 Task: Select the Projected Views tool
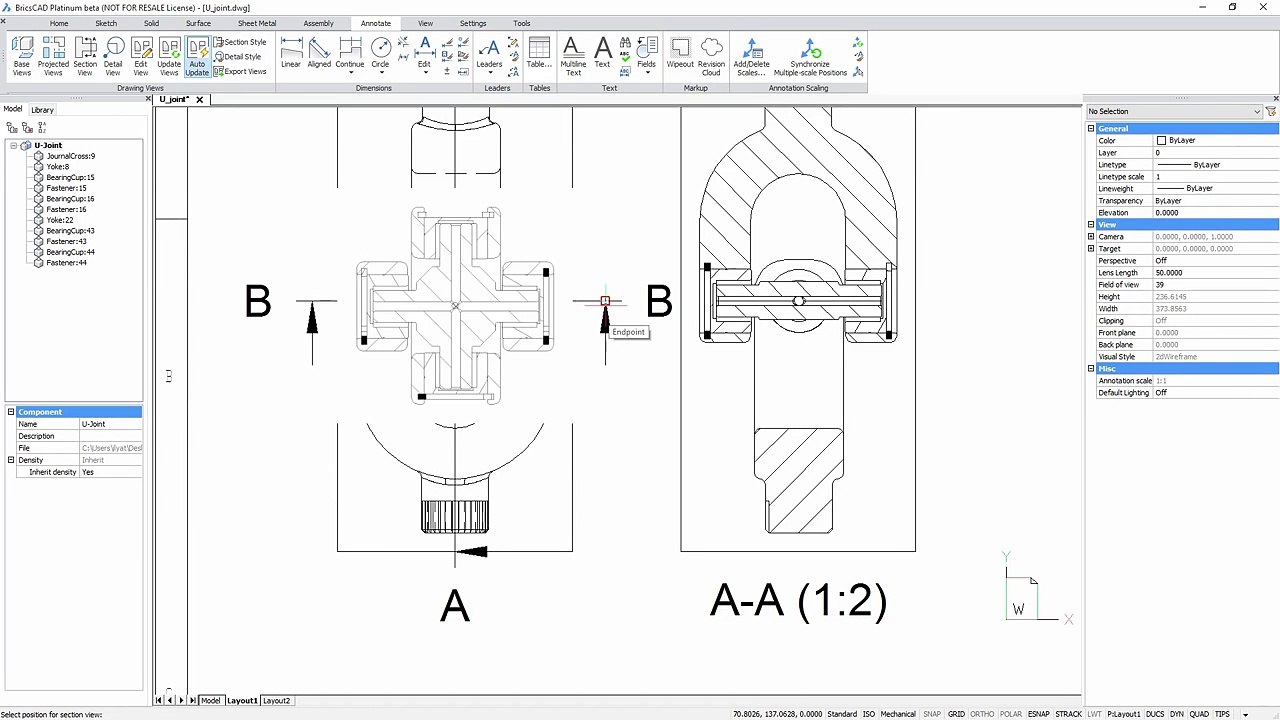[x=53, y=57]
